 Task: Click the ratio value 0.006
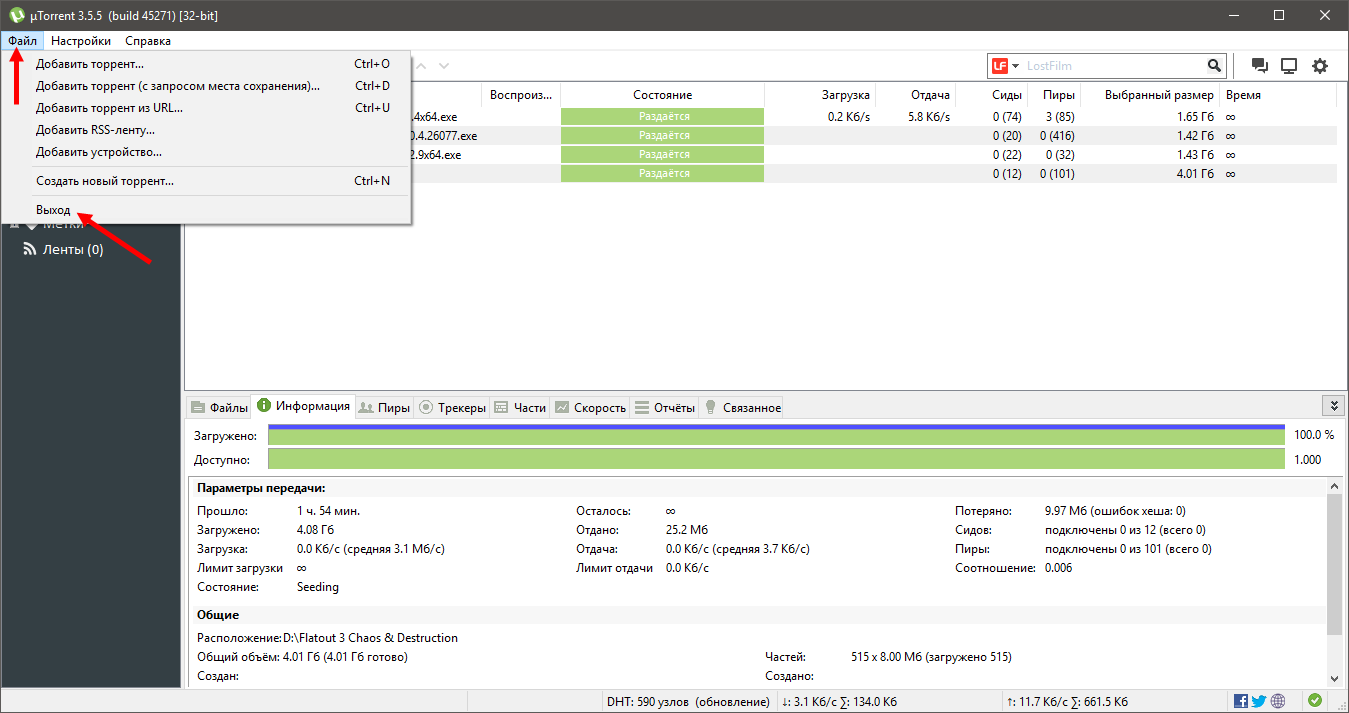pyautogui.click(x=1058, y=568)
